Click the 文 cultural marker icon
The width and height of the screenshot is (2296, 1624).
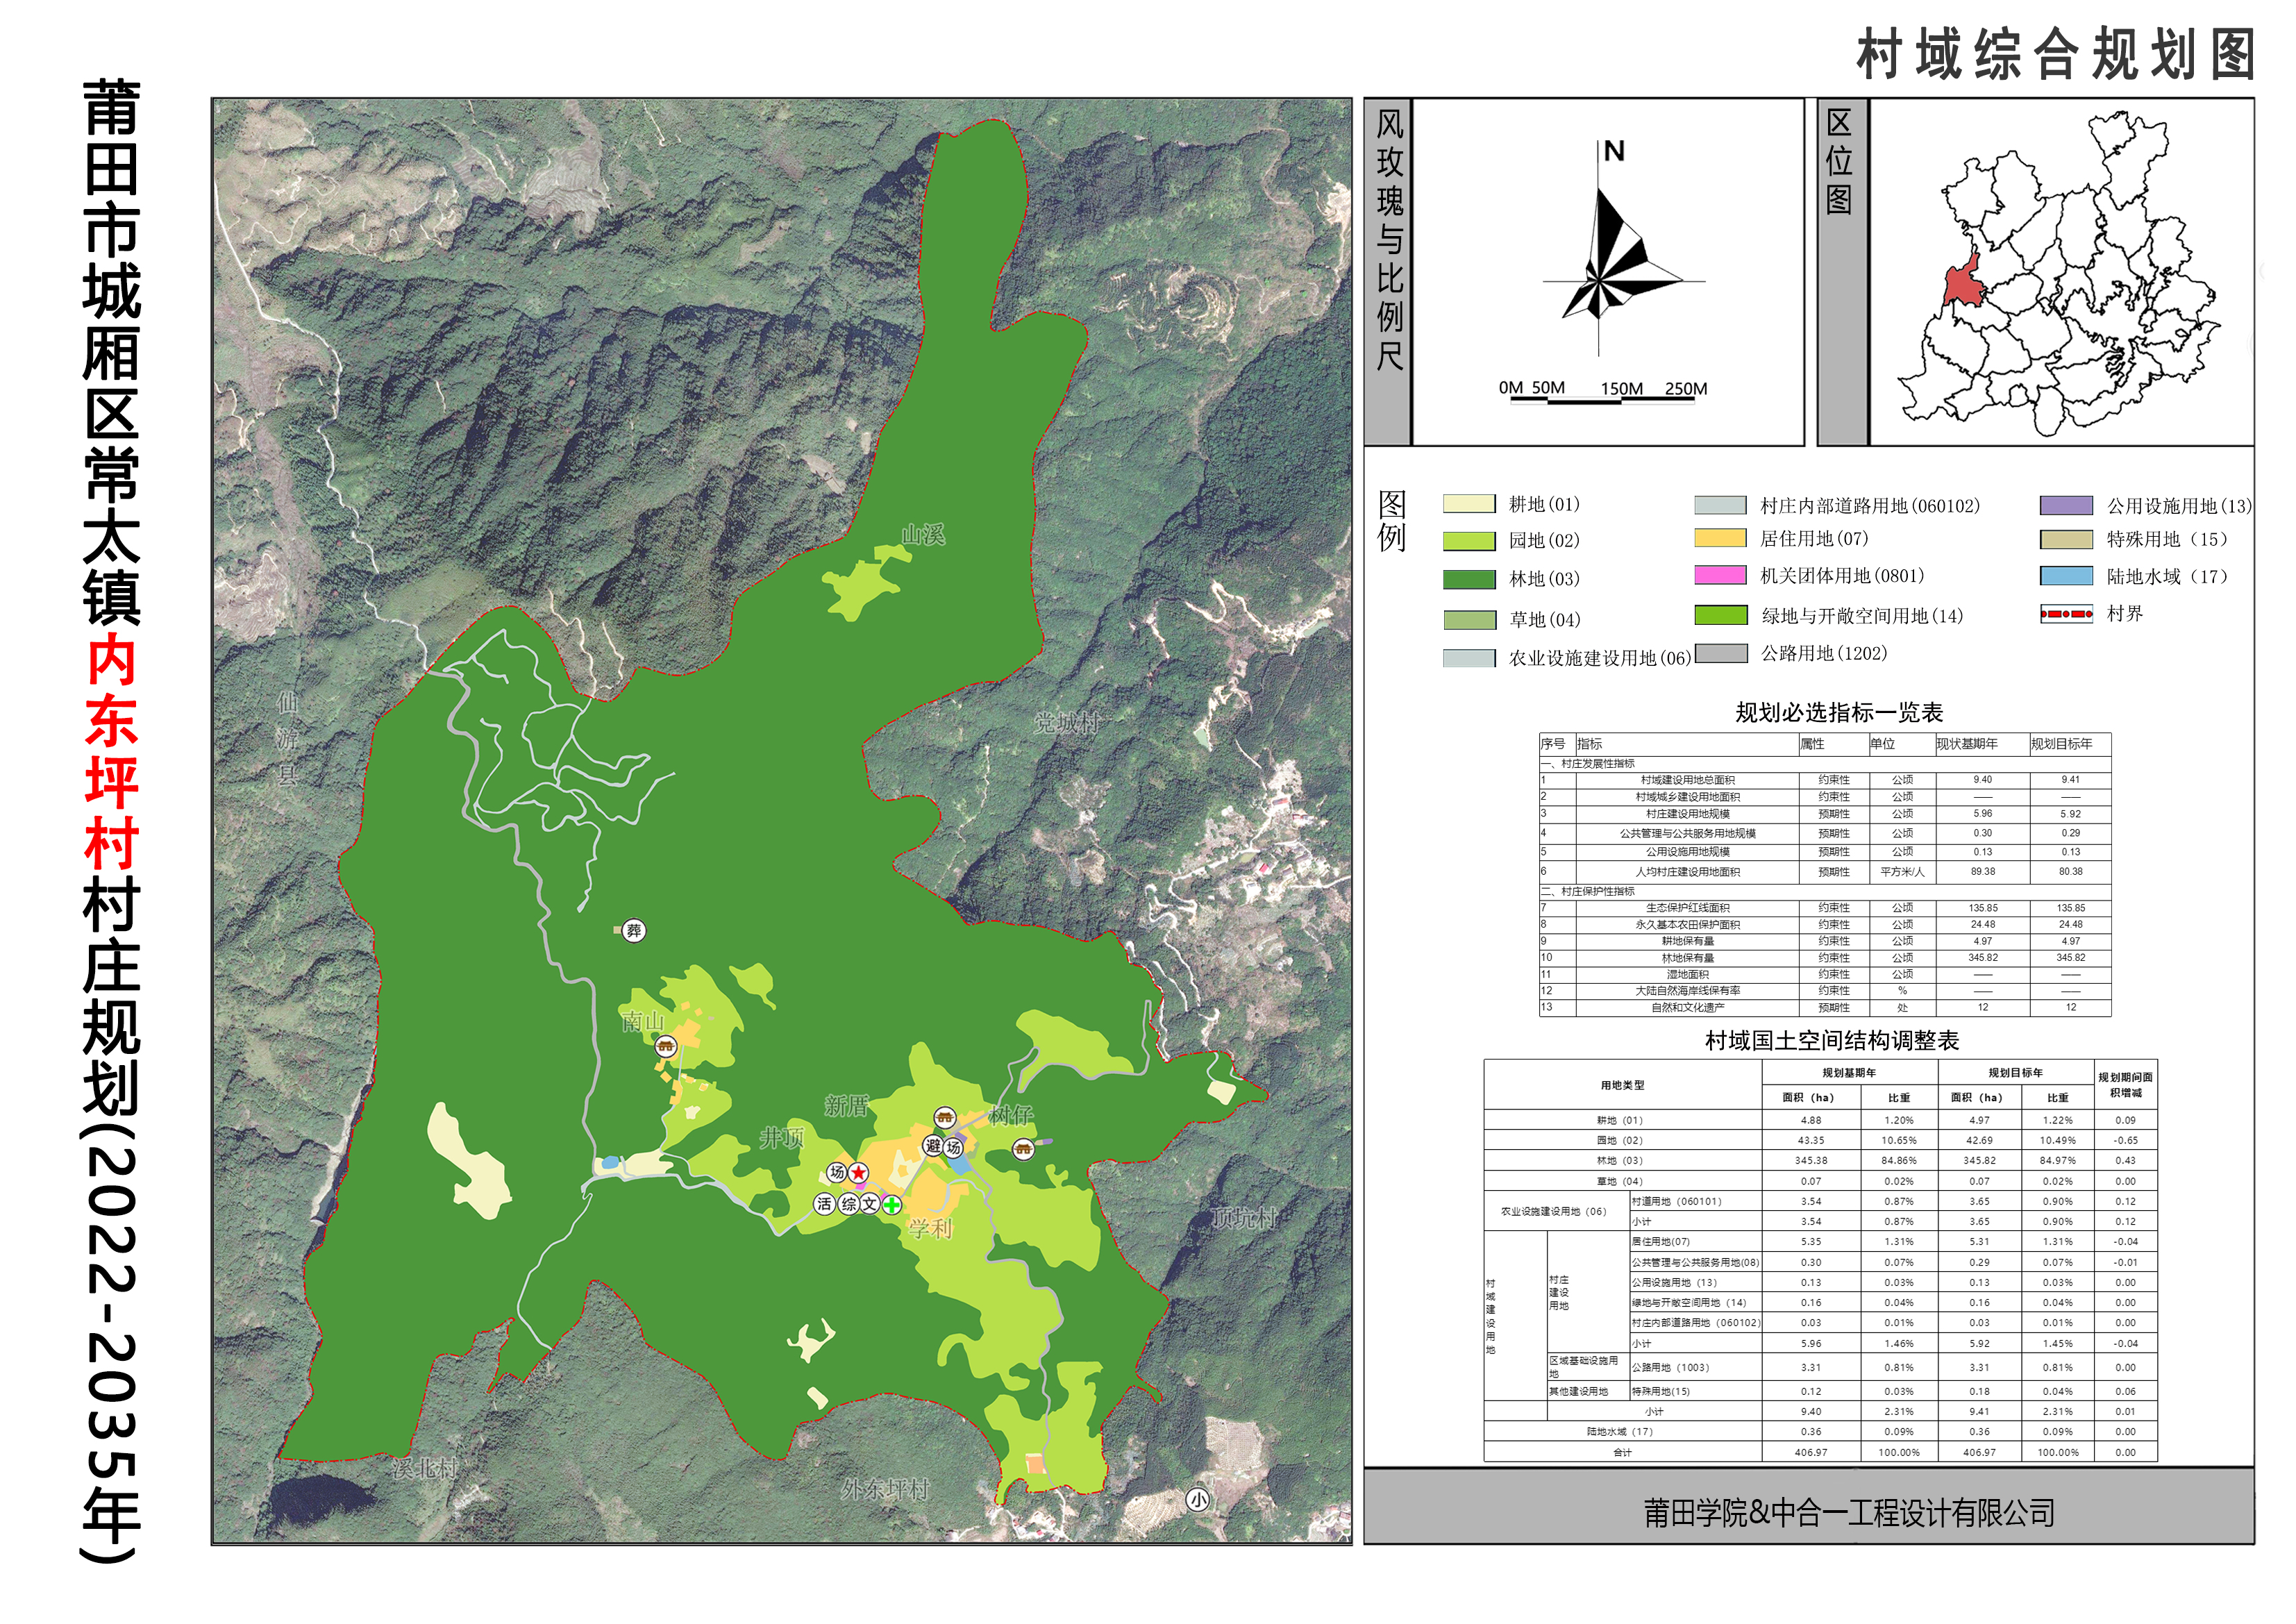(870, 1204)
